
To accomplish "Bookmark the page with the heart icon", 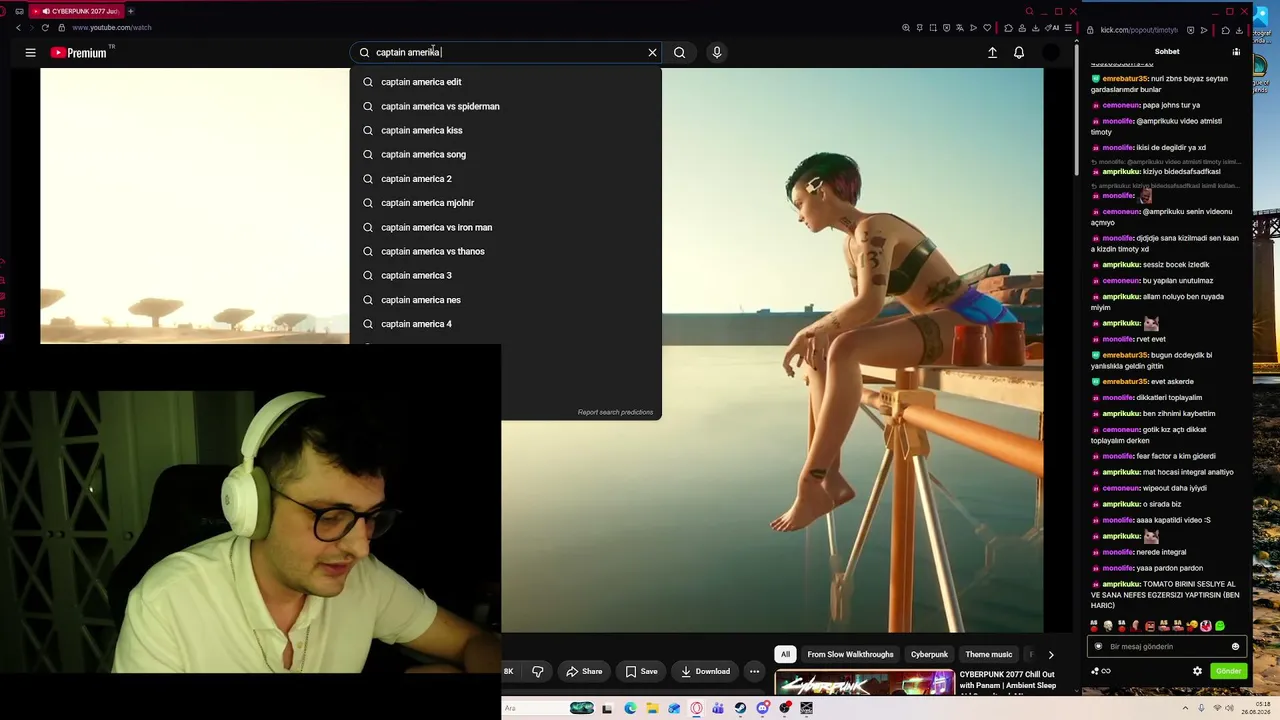I will pos(987,28).
